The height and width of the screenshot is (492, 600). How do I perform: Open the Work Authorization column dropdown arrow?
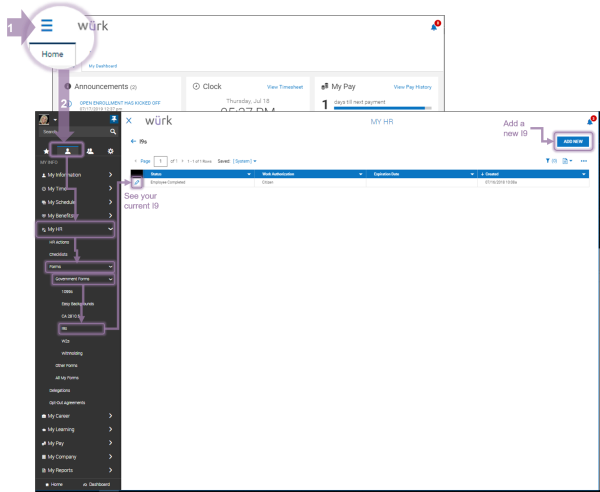pos(360,174)
